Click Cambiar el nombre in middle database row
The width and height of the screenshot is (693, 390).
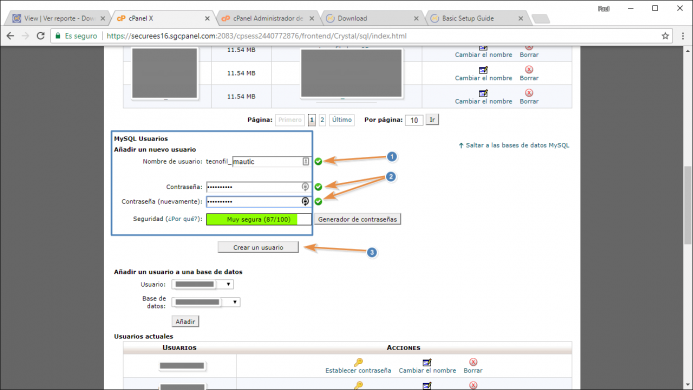pos(483,78)
